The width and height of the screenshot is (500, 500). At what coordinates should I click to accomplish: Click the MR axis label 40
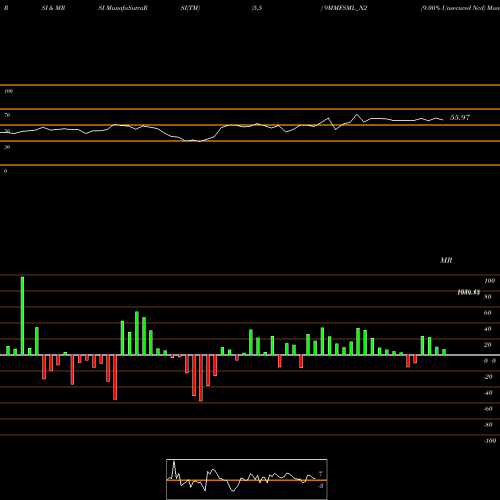(x=488, y=329)
